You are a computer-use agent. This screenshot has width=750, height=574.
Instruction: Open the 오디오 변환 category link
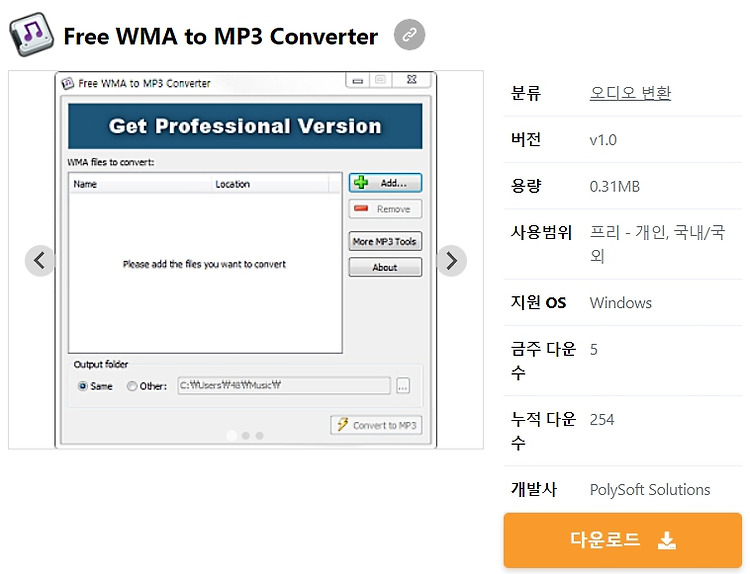point(630,93)
